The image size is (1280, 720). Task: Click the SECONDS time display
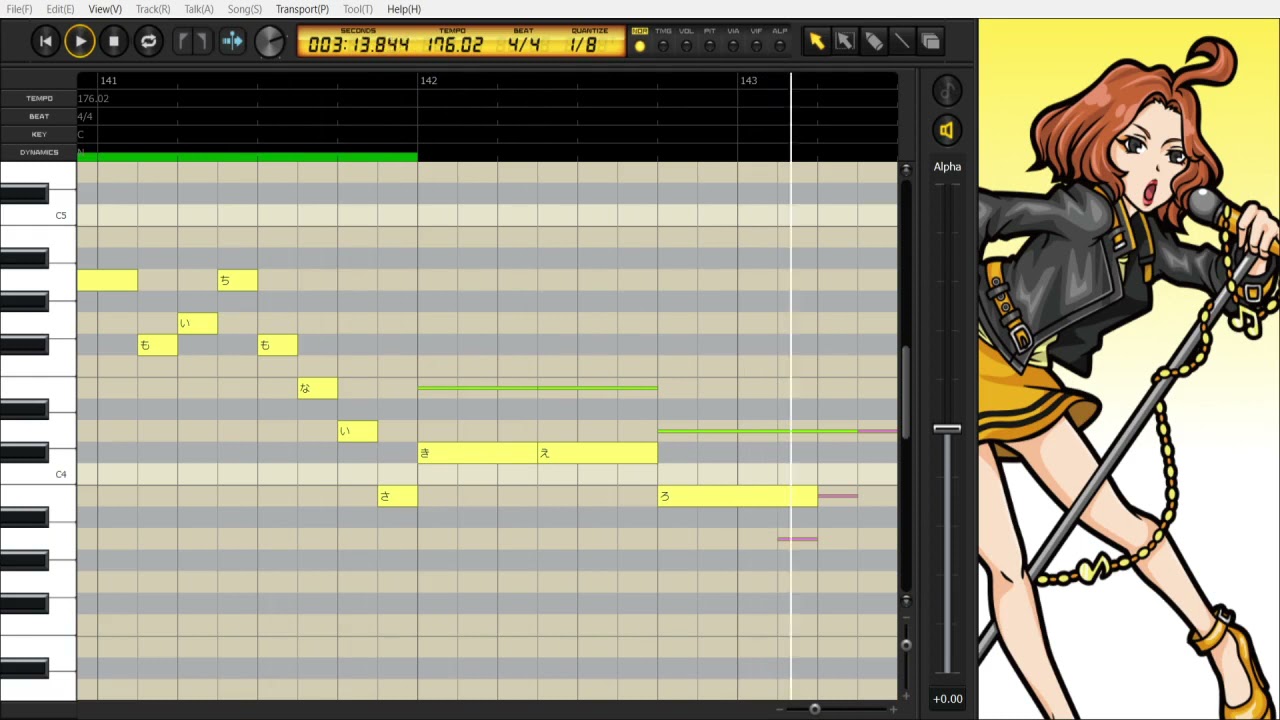tap(358, 41)
